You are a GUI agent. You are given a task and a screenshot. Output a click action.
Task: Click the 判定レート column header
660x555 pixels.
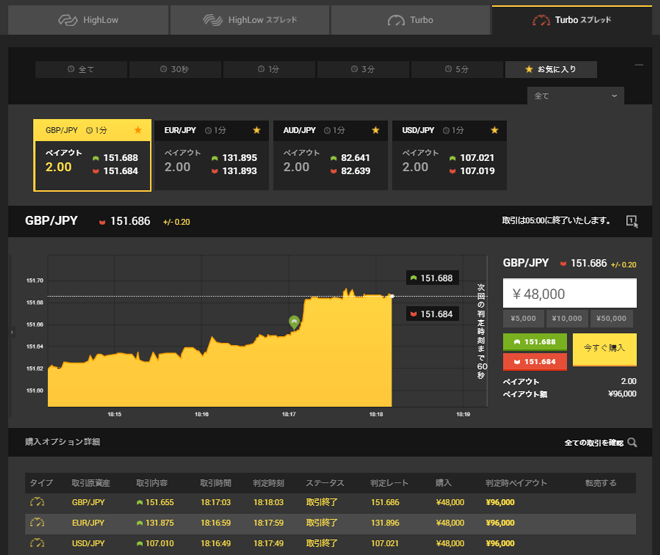[x=389, y=483]
